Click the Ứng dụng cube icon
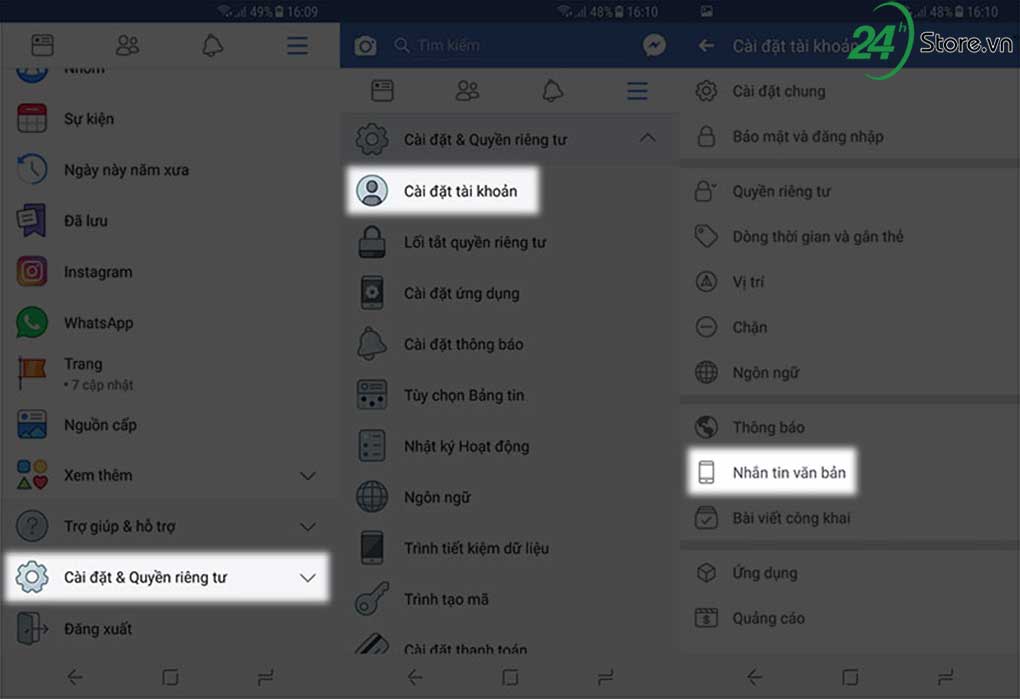The image size is (1020, 699). 706,572
